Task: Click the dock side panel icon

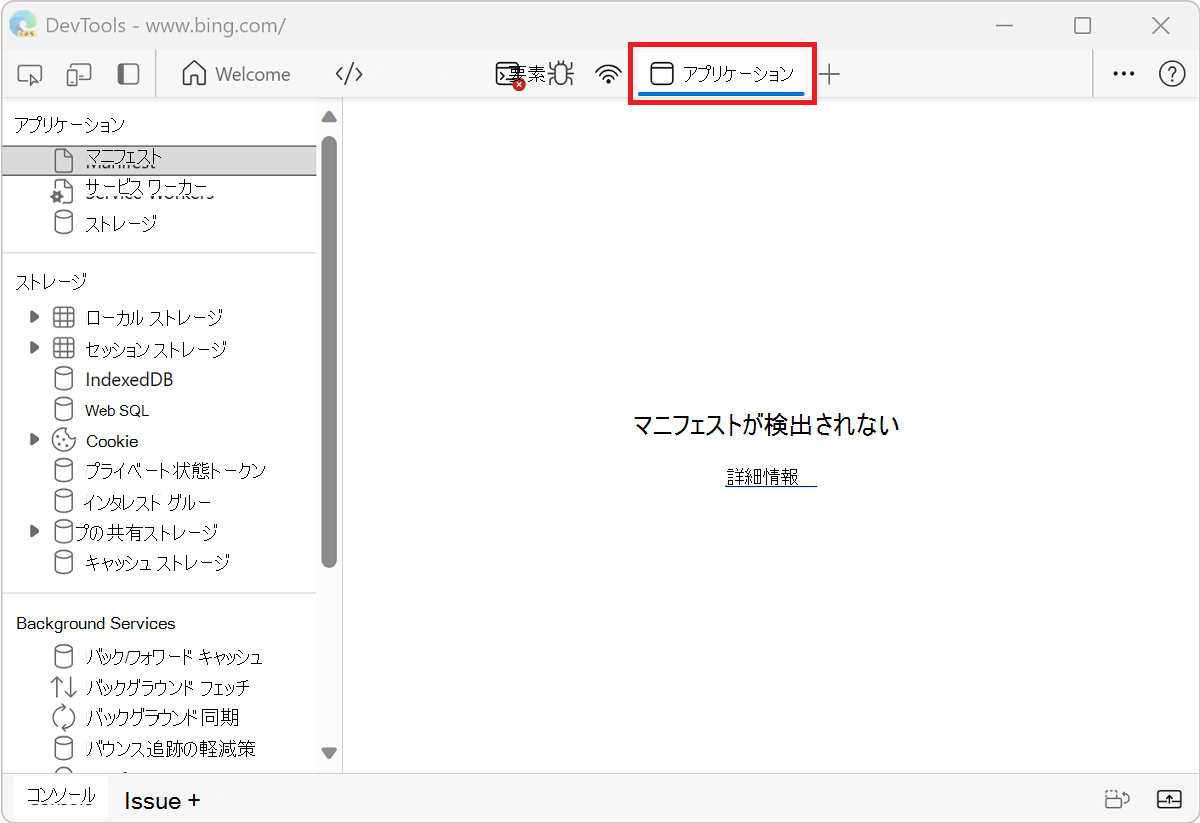Action: point(128,73)
